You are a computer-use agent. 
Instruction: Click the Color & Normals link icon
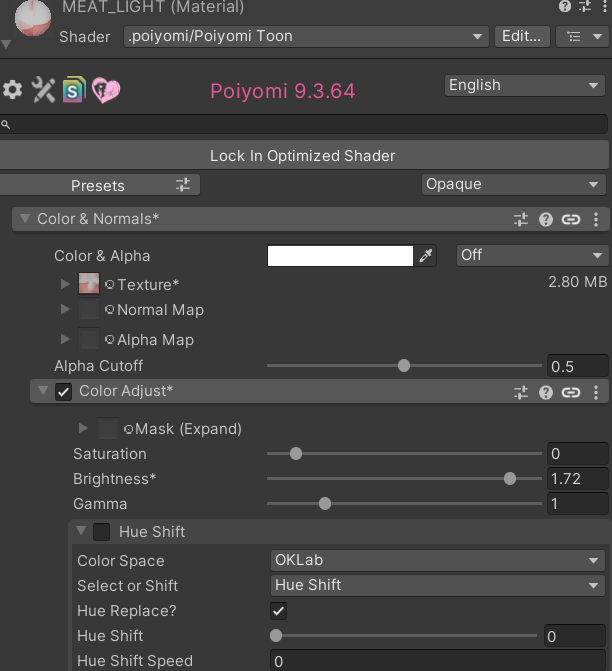[571, 220]
